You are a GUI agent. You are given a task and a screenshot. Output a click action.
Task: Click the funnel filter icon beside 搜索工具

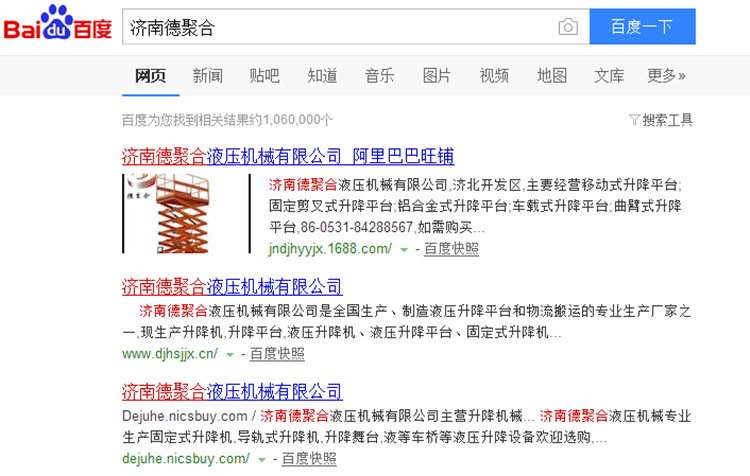pyautogui.click(x=634, y=120)
